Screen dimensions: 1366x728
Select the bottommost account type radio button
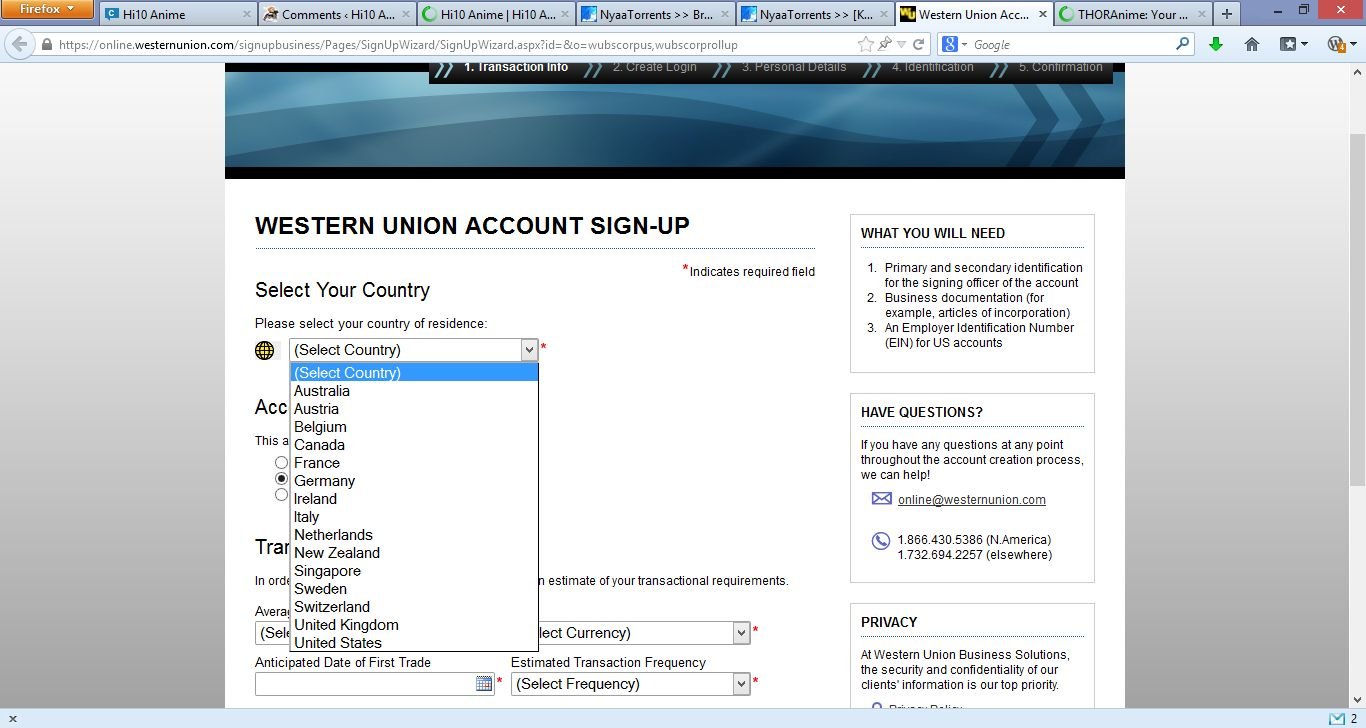[281, 495]
